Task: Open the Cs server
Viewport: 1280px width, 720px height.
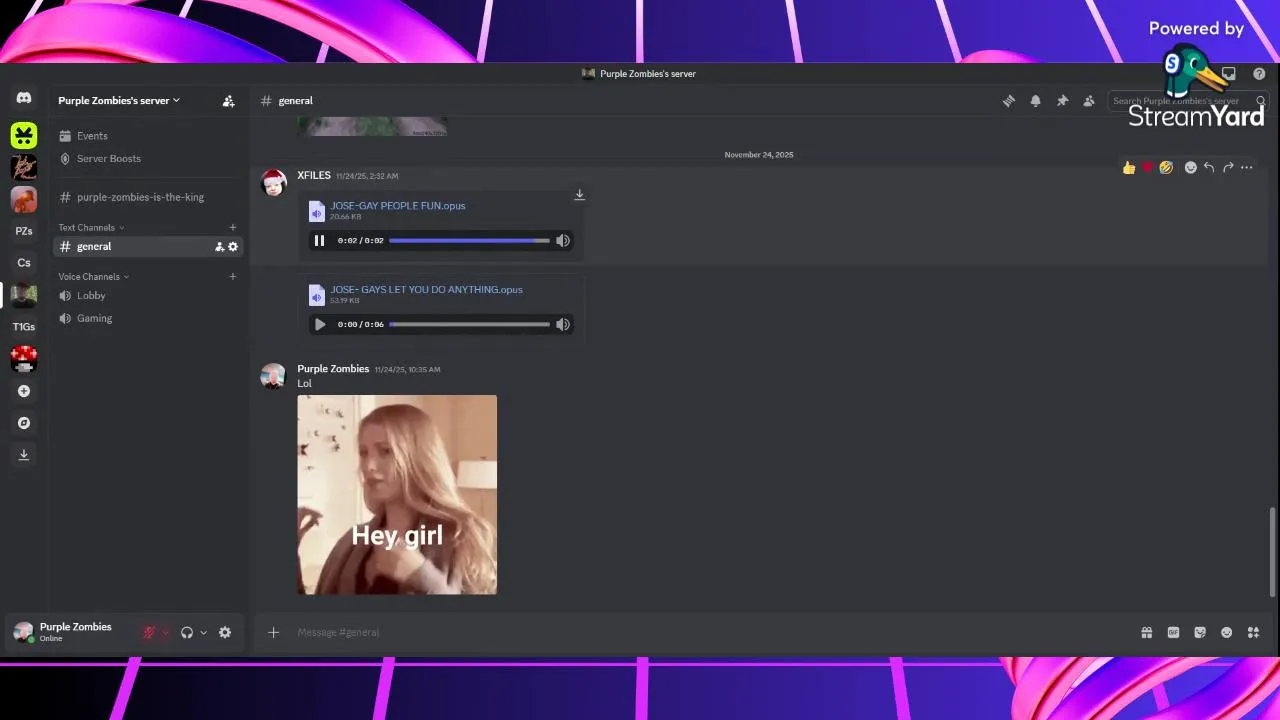Action: [24, 263]
